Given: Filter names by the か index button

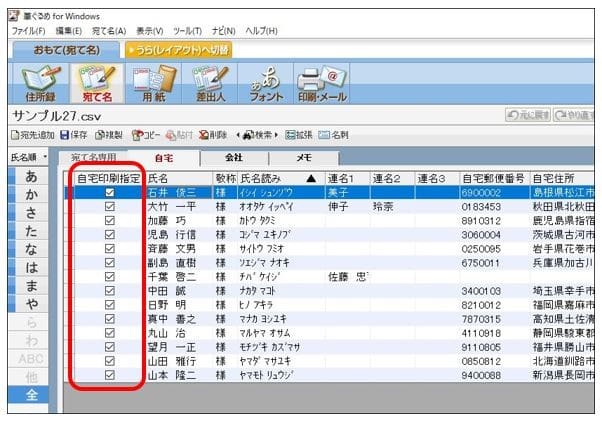Looking at the screenshot, I should click(x=33, y=196).
